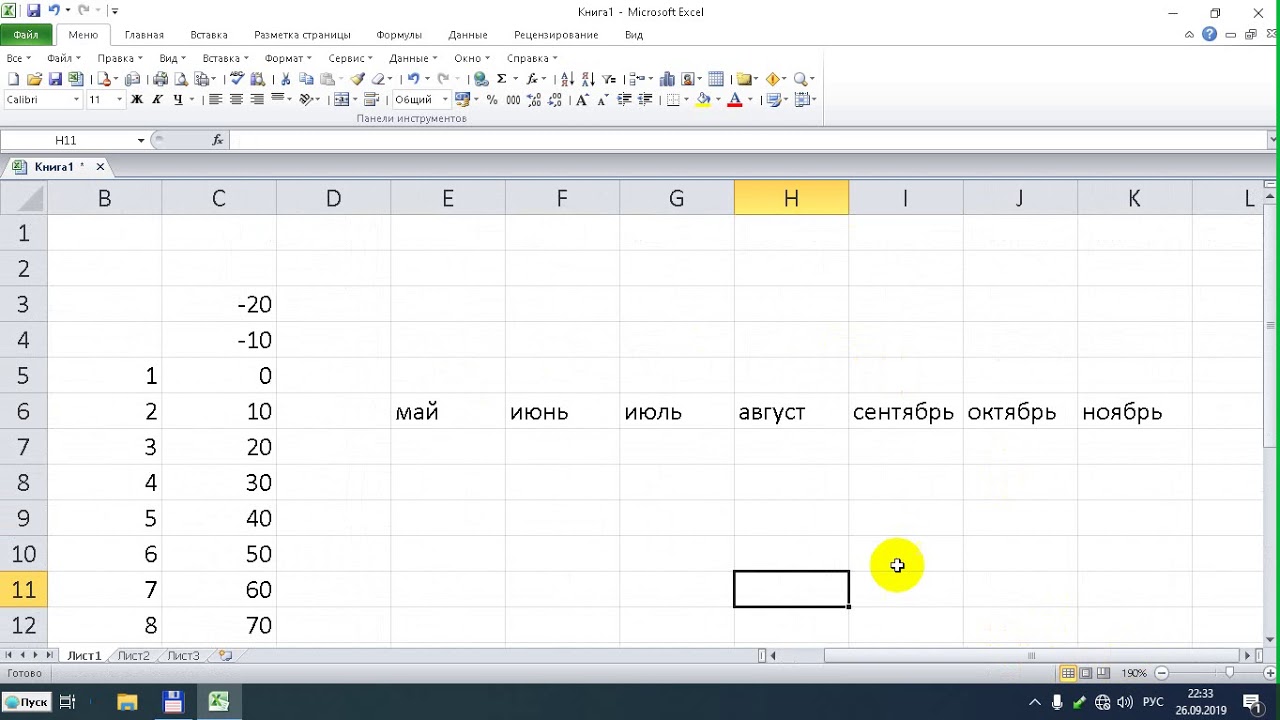Insert a chart with the column chart icon

coord(666,79)
